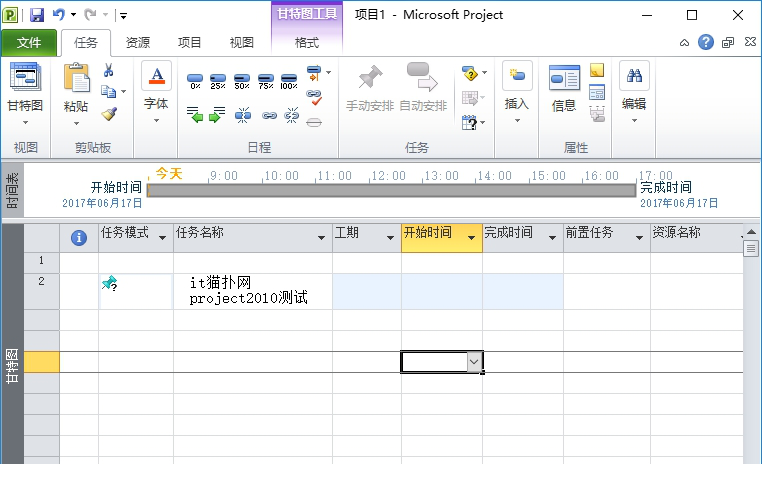
Task: Open Customize Quick Access Toolbar dropdown
Action: 123,16
